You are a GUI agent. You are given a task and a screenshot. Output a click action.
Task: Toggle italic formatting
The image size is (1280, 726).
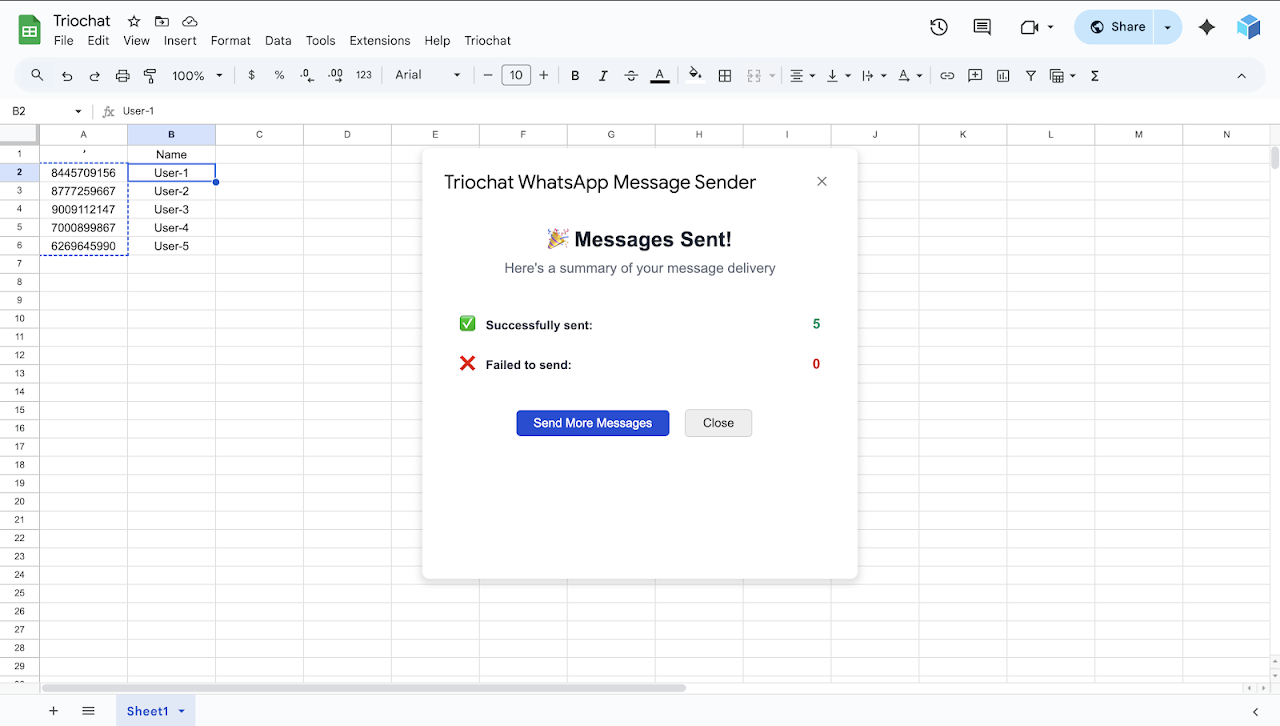(603, 75)
